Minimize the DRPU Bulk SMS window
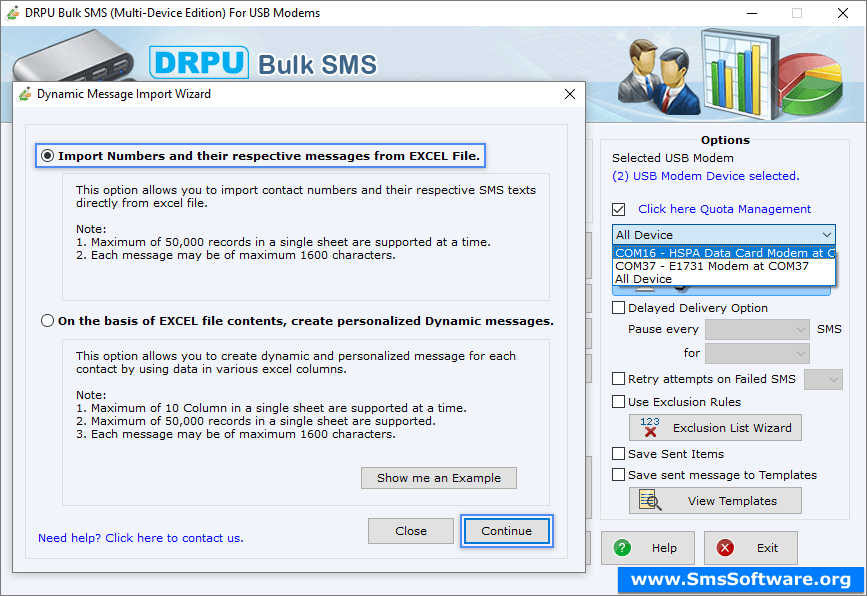The height and width of the screenshot is (596, 867). coord(752,13)
